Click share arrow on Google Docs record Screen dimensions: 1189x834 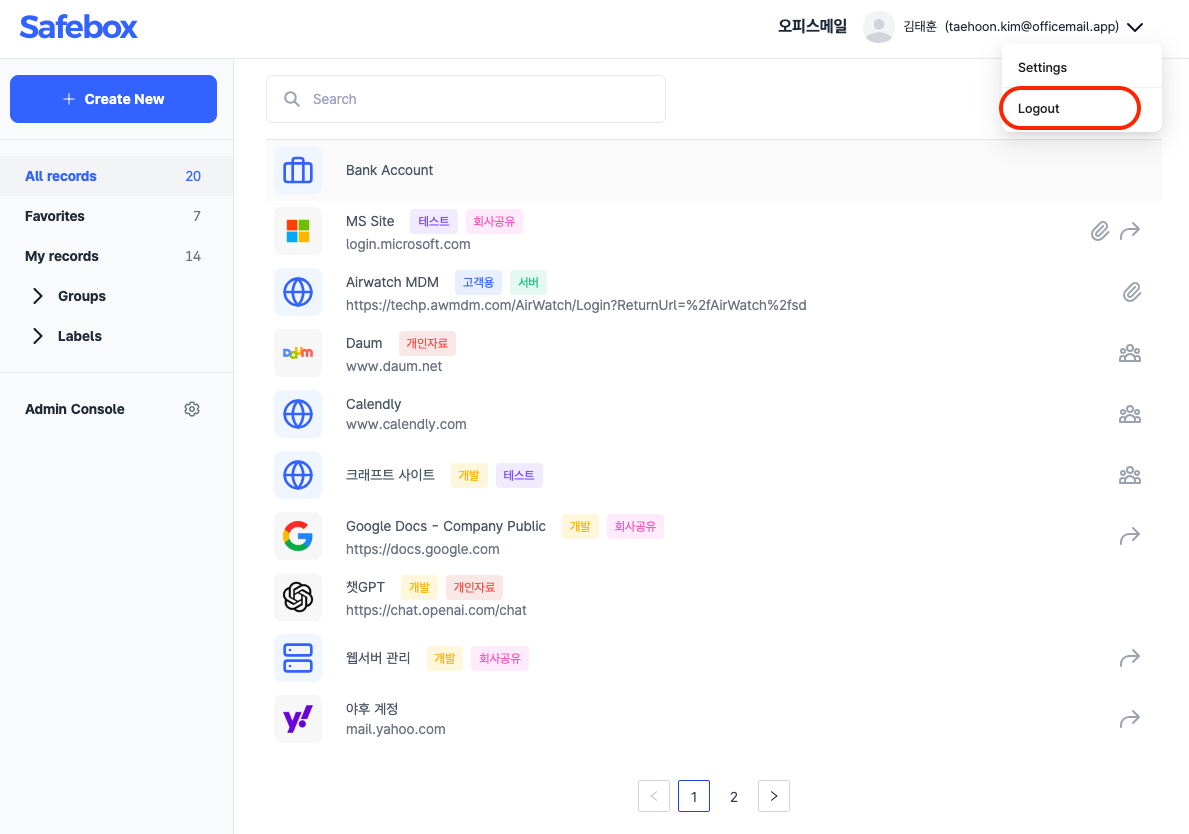point(1130,537)
